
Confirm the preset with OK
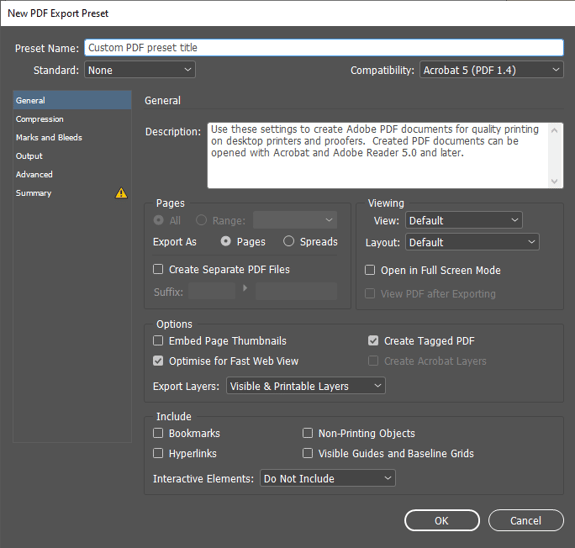click(x=442, y=520)
